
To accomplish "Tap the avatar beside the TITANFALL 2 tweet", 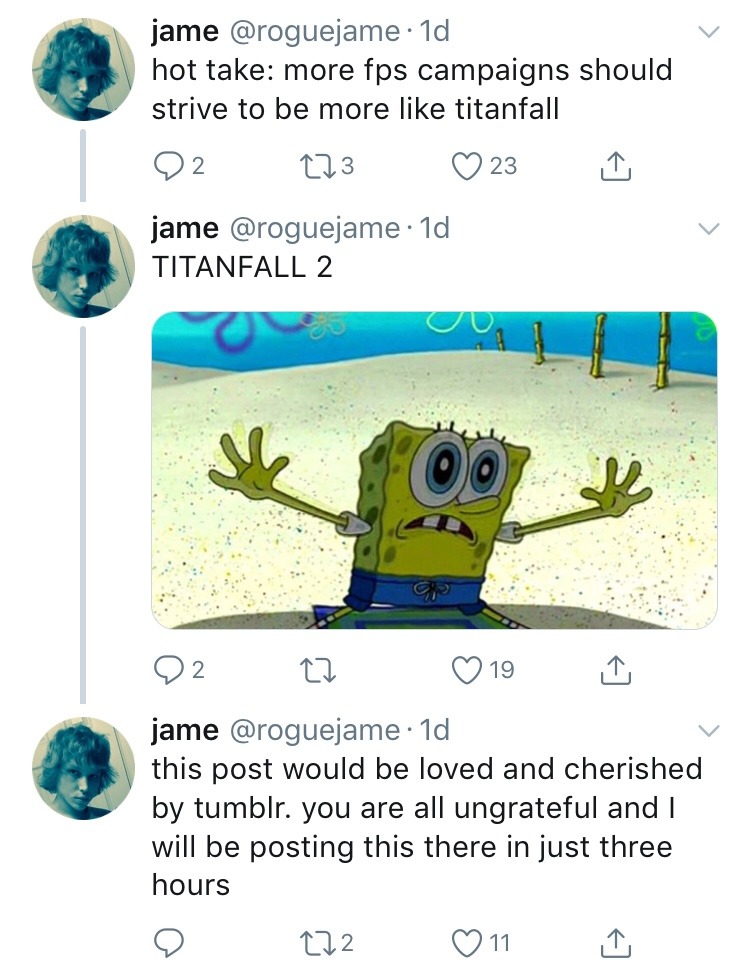I will point(84,265).
